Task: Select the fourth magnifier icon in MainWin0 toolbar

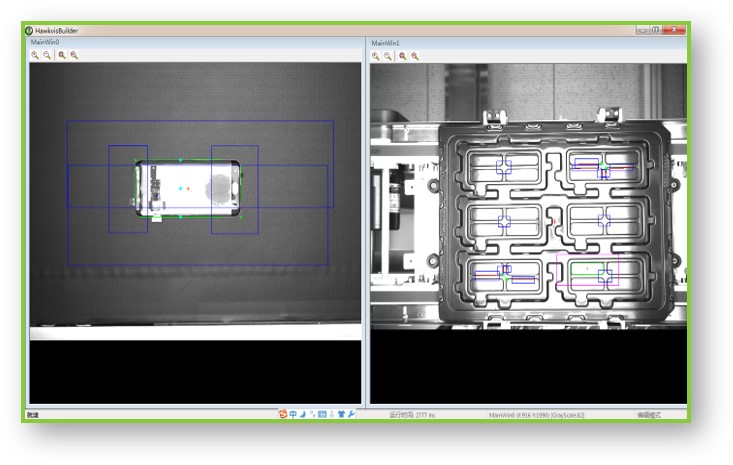Action: pyautogui.click(x=74, y=55)
